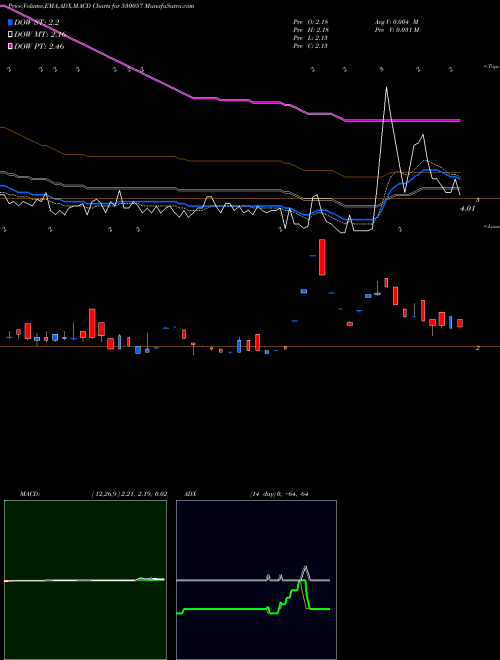Click the '<Tops' marker label
This screenshot has width=500, height=660.
click(491, 67)
